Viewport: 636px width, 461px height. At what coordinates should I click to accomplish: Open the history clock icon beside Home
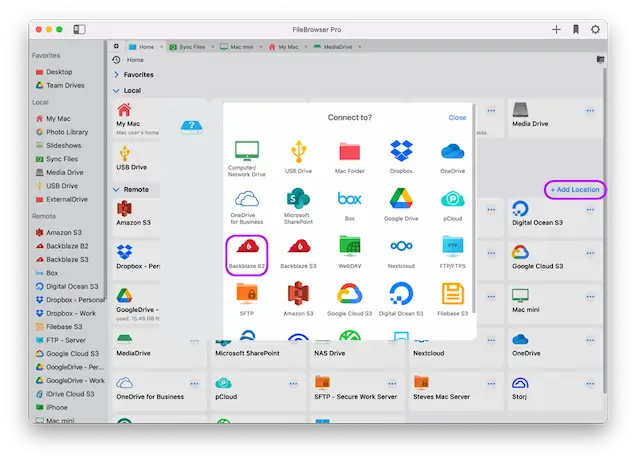pyautogui.click(x=116, y=60)
